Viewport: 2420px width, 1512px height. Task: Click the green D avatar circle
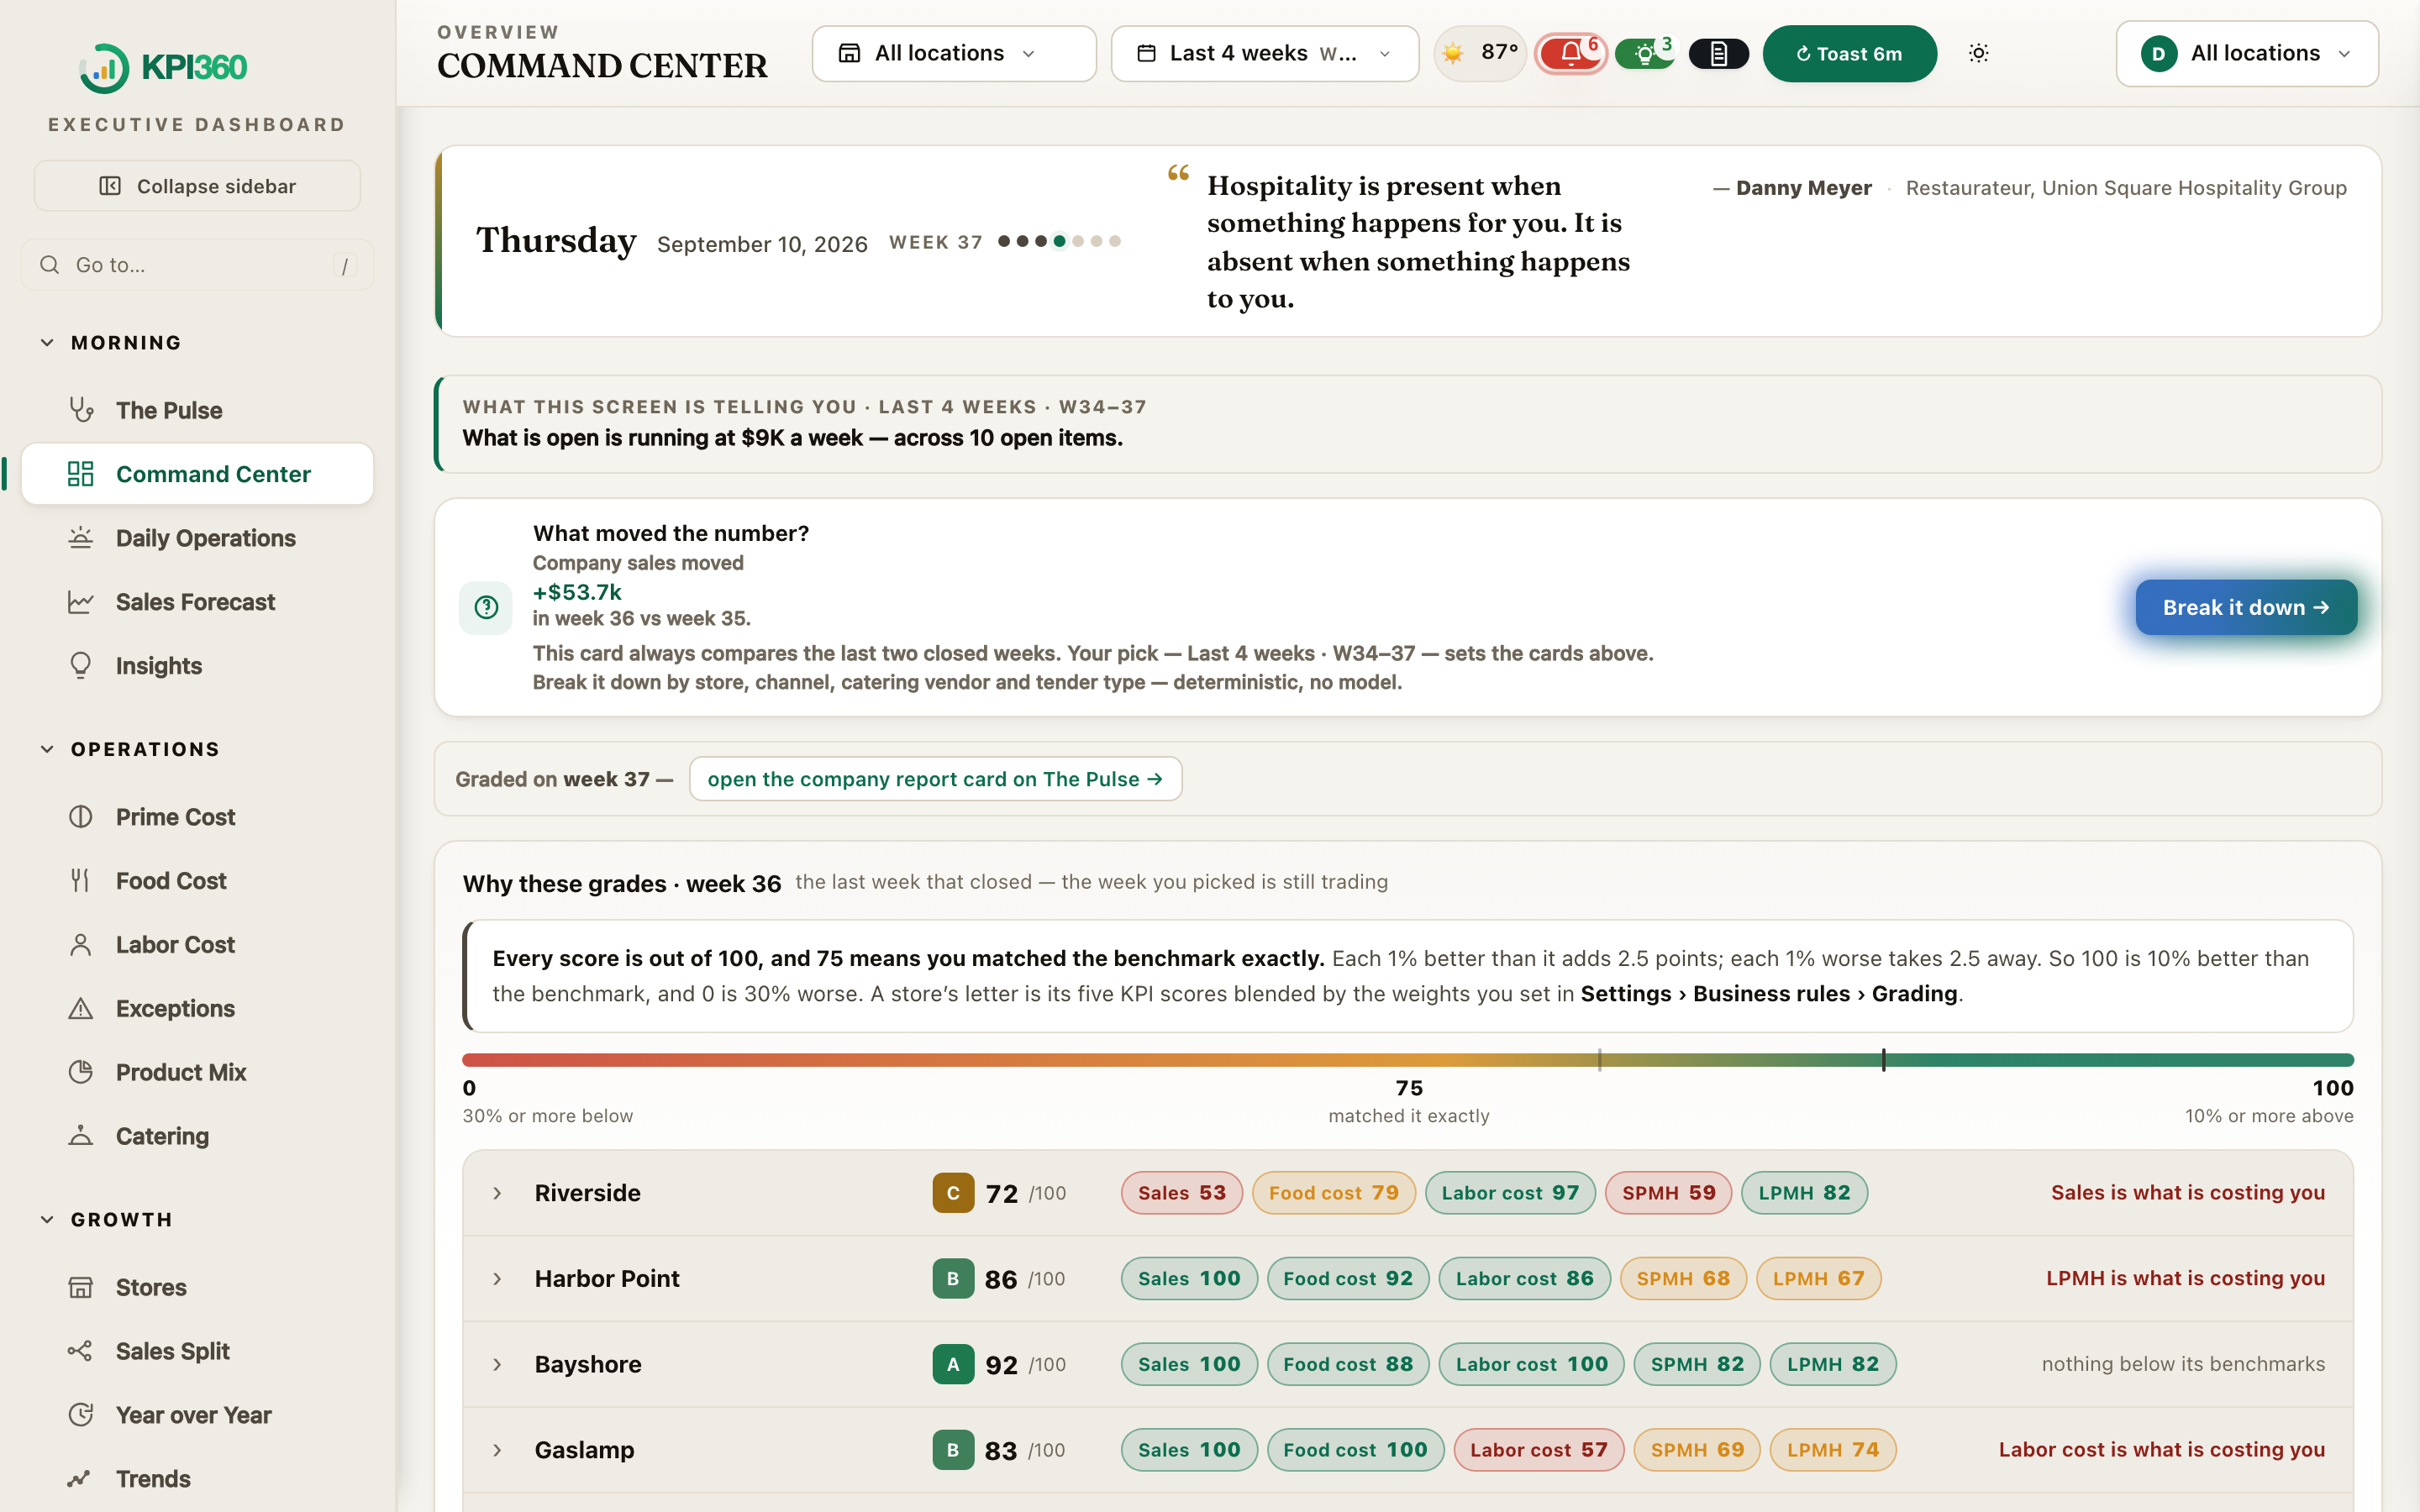coord(2158,53)
